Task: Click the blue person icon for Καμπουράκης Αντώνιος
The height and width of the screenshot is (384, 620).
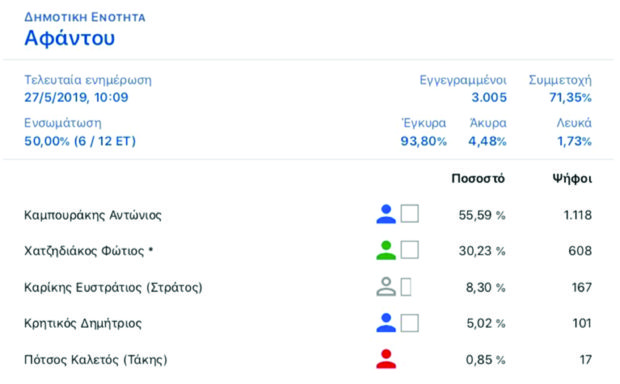Action: click(386, 214)
